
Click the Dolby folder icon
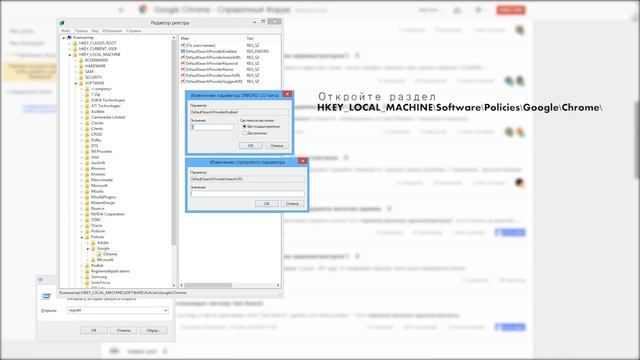(87, 140)
